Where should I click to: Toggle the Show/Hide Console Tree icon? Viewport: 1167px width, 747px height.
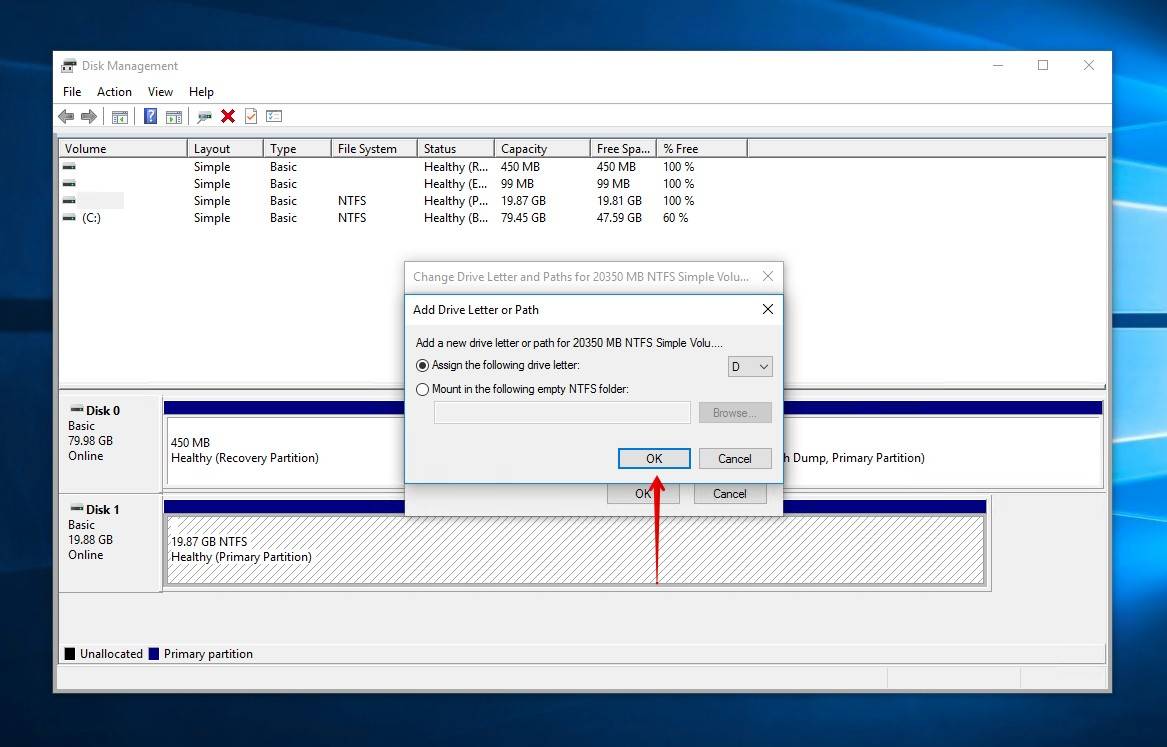click(119, 116)
